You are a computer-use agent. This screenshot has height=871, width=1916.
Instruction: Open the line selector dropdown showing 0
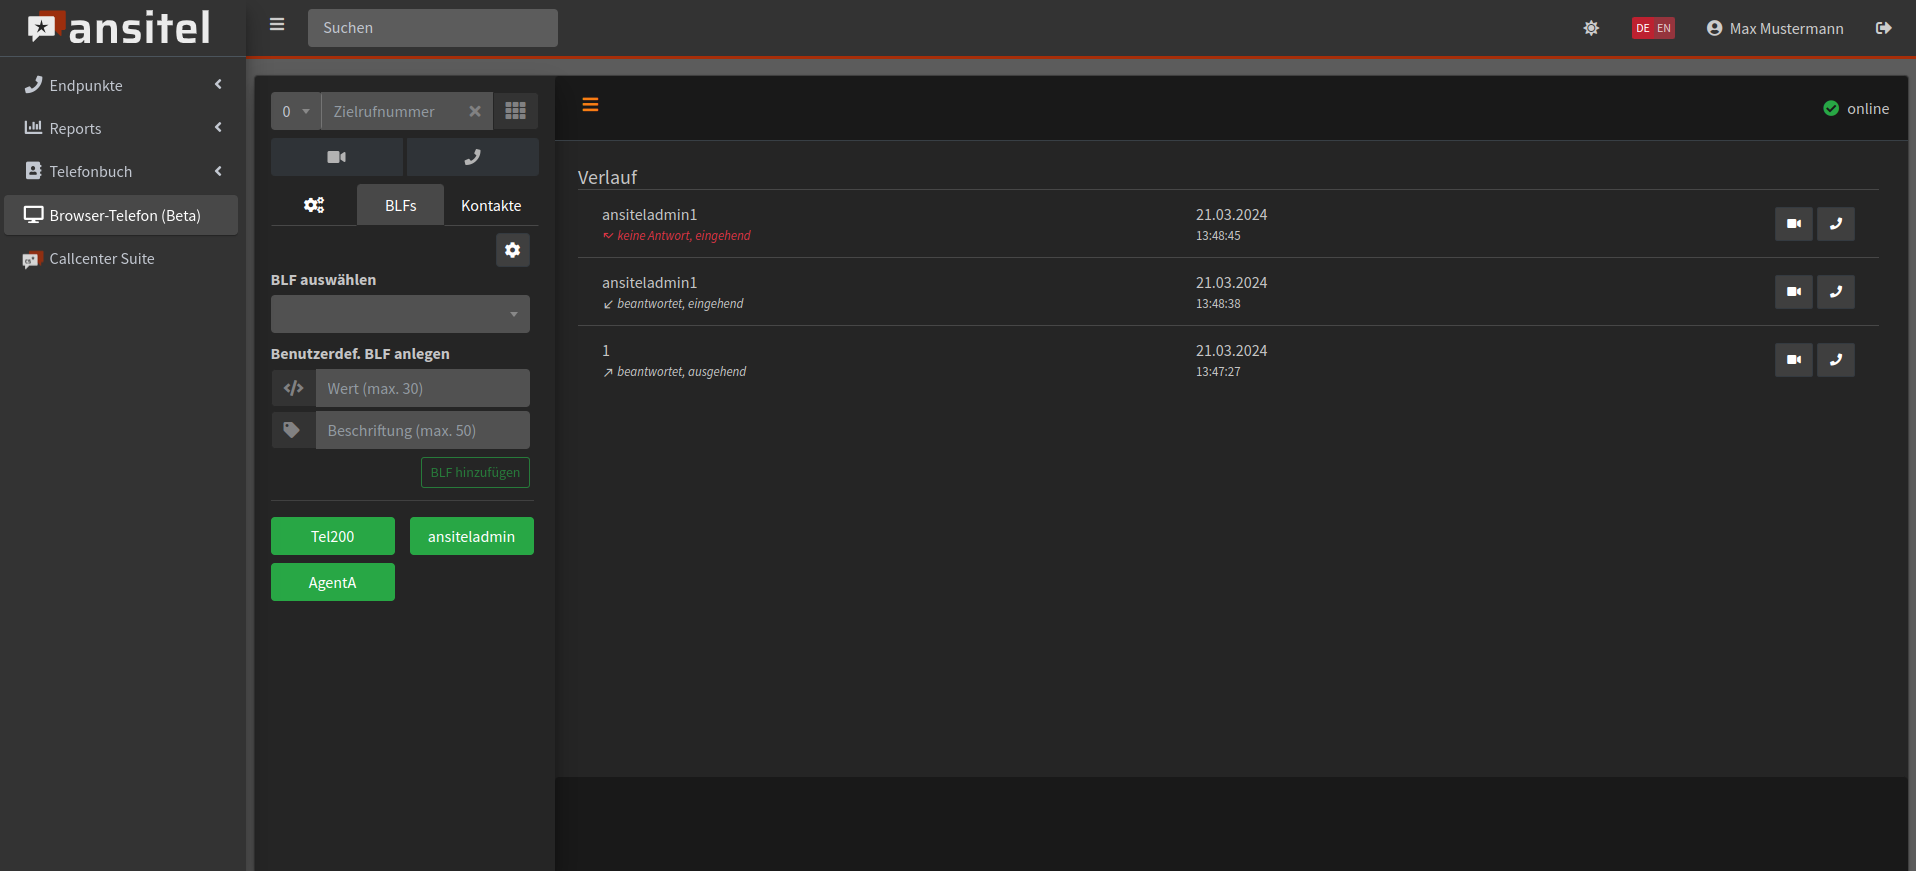coord(296,111)
